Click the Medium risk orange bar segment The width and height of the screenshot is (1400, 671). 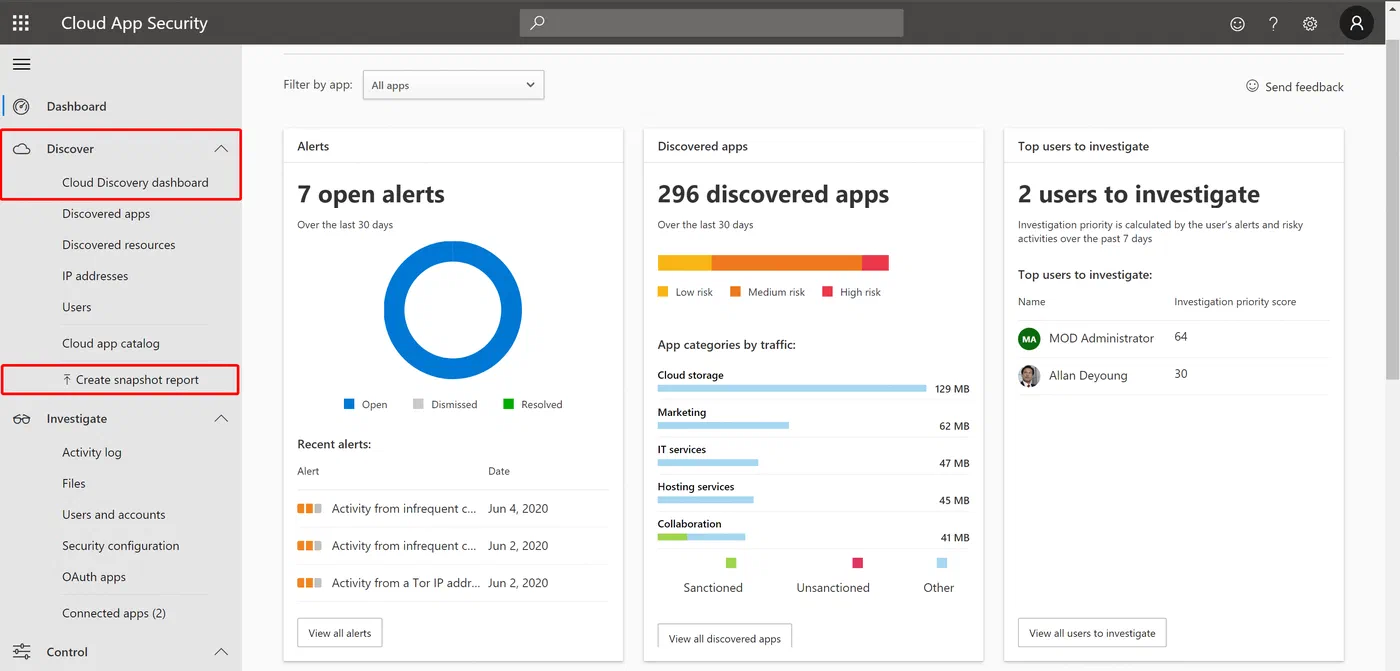(787, 263)
